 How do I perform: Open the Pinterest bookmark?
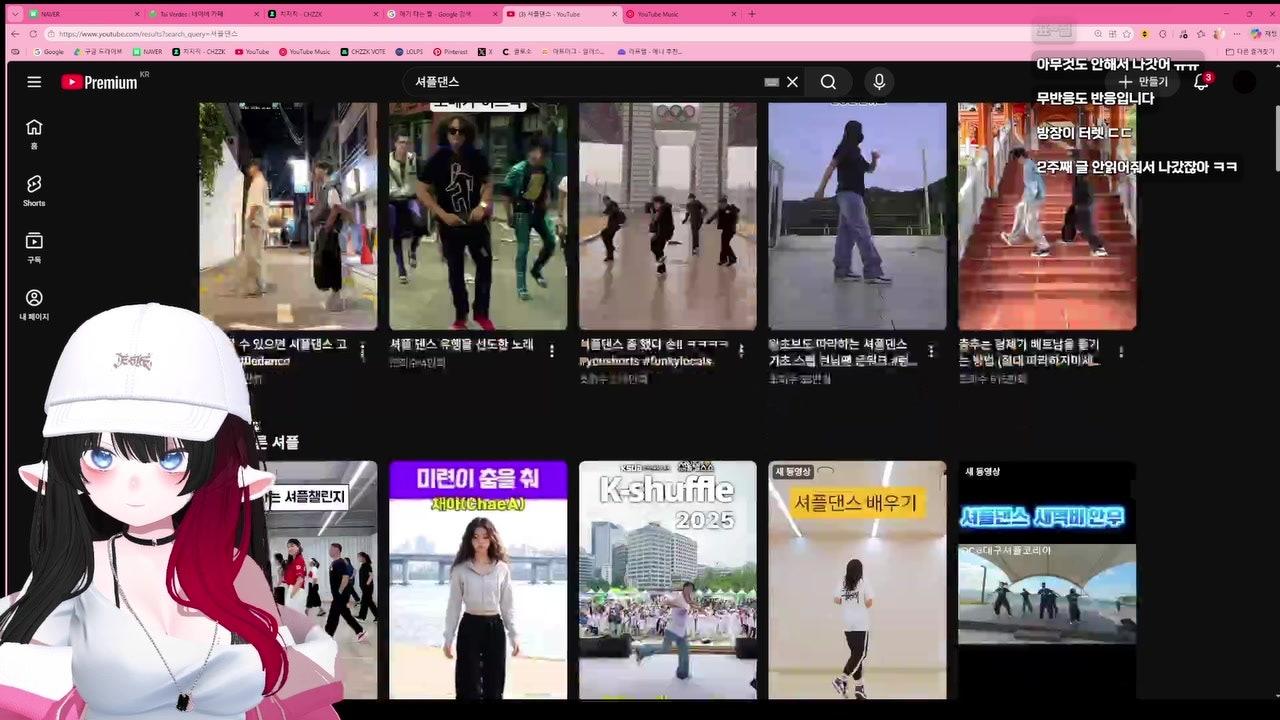click(450, 51)
